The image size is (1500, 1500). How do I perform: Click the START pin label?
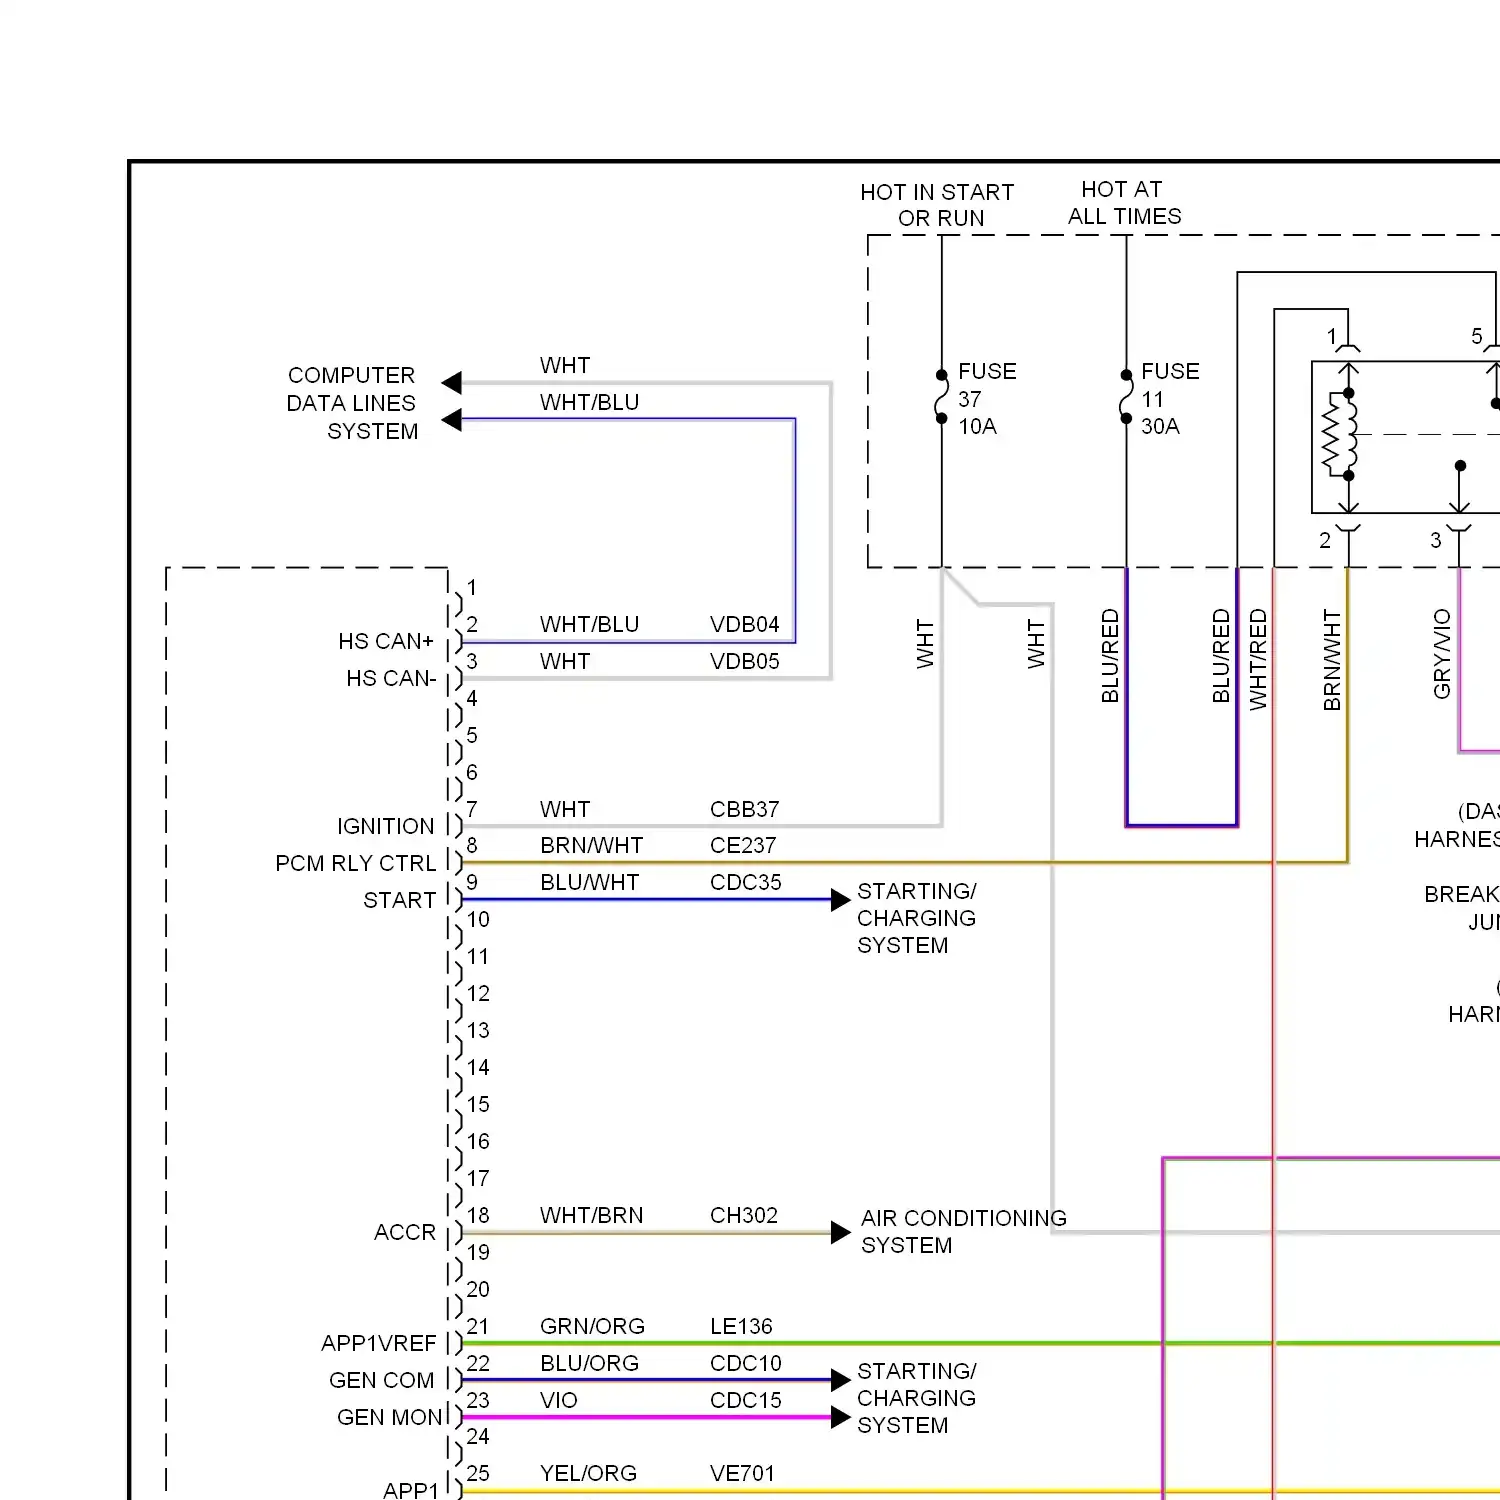(x=399, y=901)
